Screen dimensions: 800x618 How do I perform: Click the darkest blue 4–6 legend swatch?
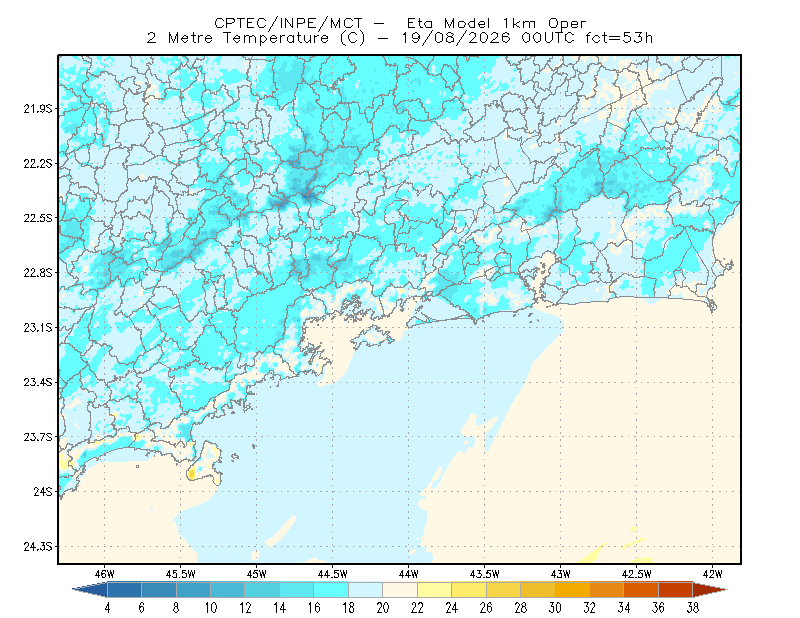[124, 590]
